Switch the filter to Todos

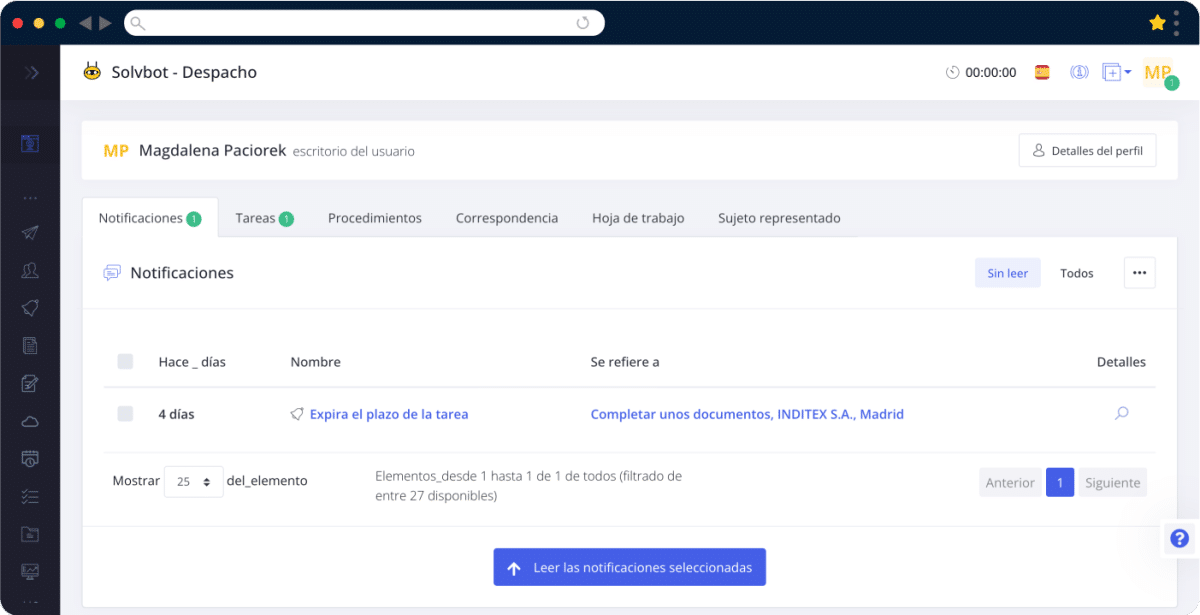1076,272
